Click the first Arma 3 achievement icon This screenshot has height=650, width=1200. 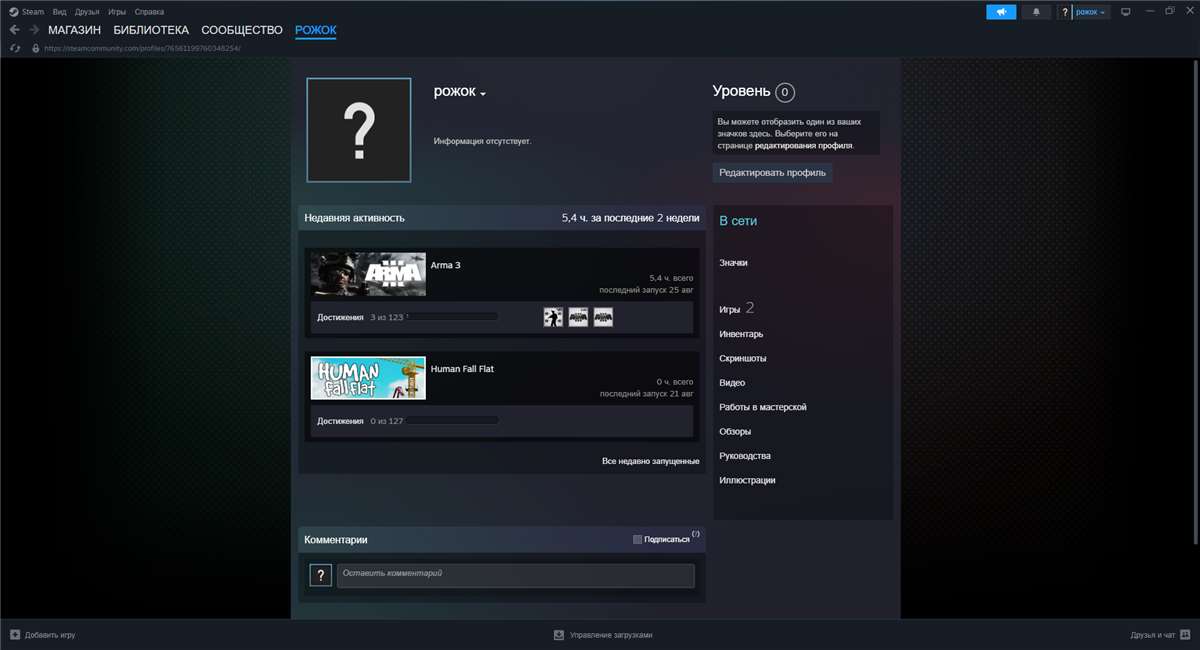(553, 317)
